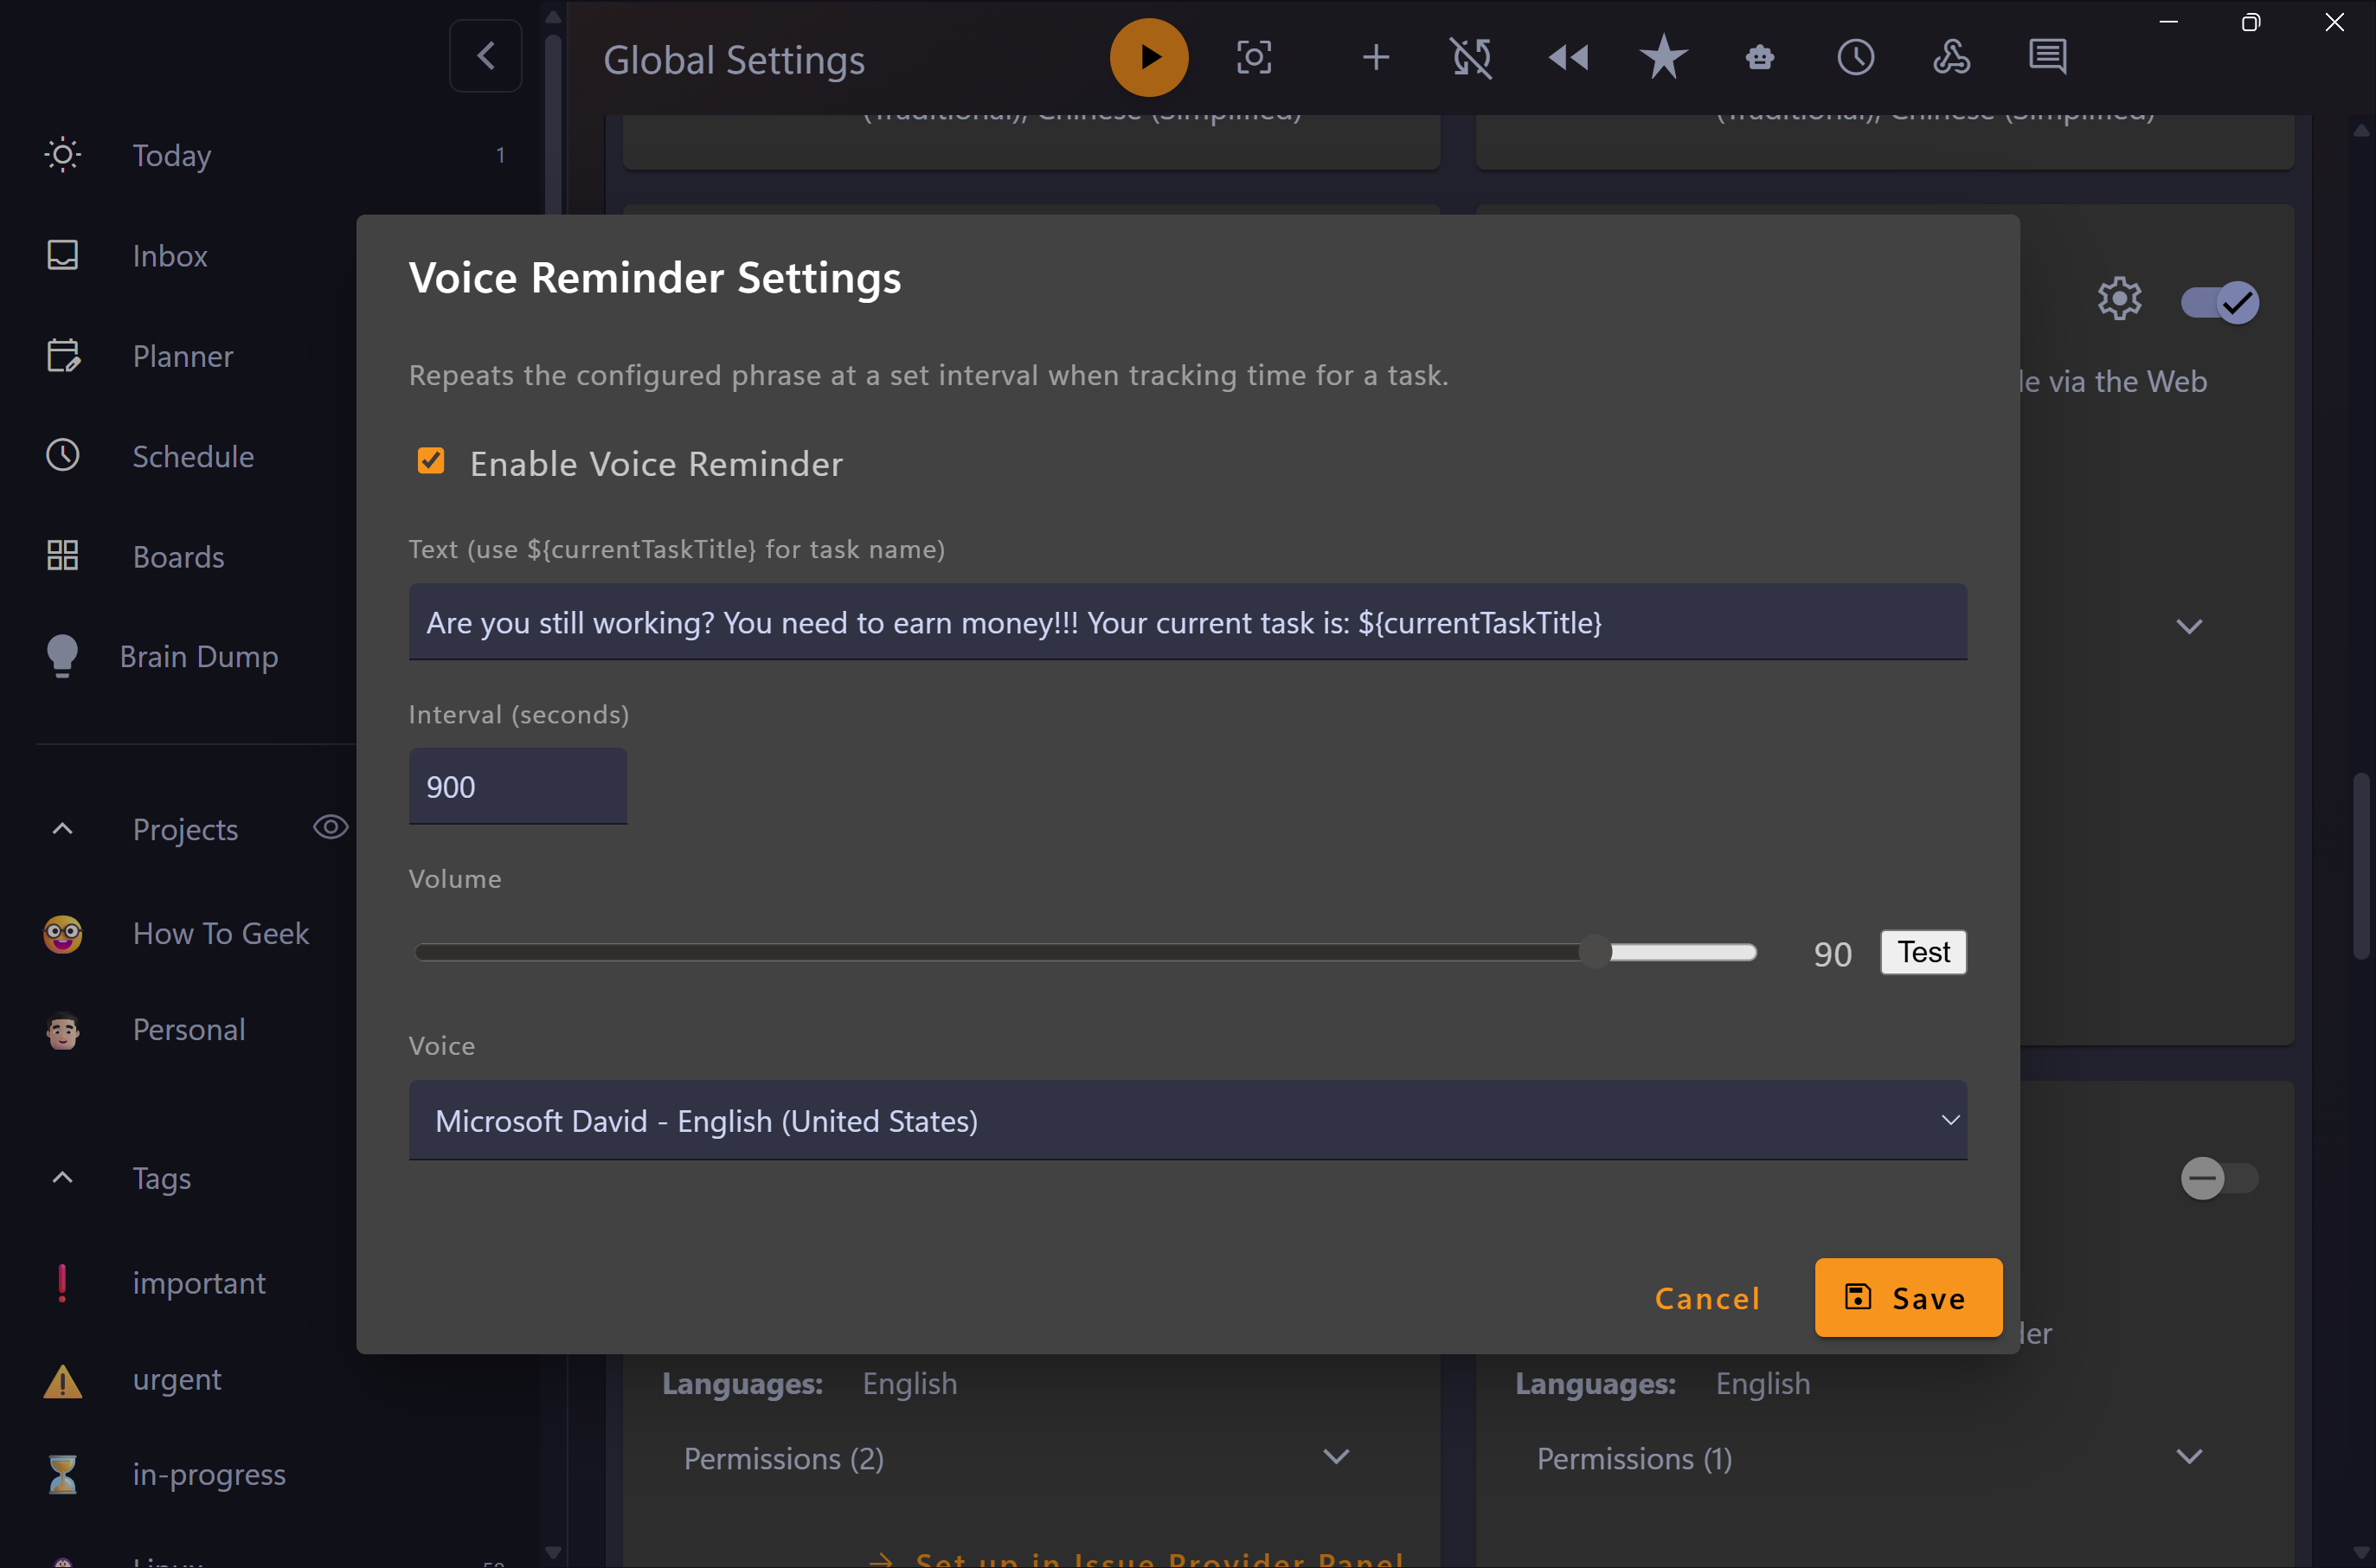The width and height of the screenshot is (2376, 1568).
Task: Edit the reminder text field
Action: 1188,622
